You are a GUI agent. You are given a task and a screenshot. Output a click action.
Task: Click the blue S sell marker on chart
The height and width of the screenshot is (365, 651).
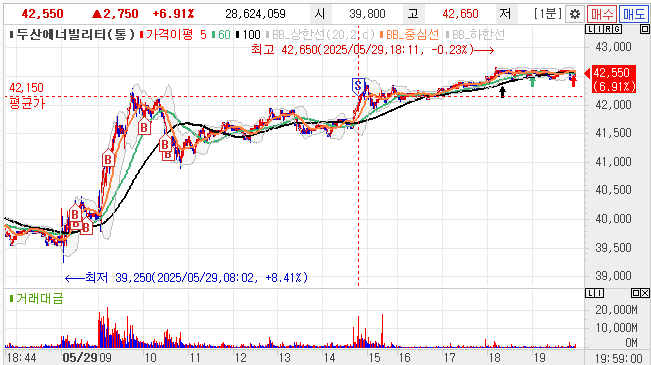[x=358, y=86]
